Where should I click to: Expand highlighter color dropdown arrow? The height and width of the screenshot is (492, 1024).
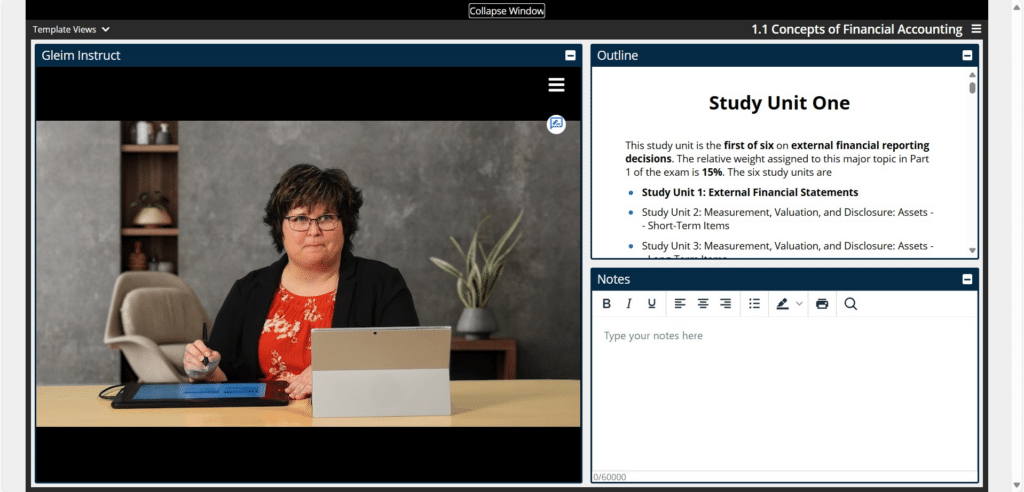click(799, 304)
